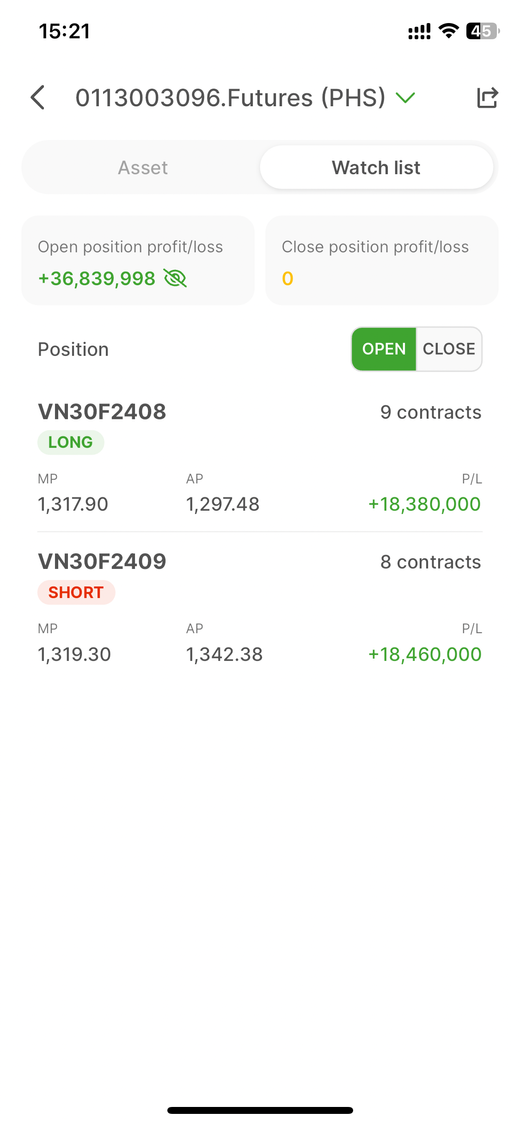
Task: Open VN30F2408 position details
Action: (260, 457)
